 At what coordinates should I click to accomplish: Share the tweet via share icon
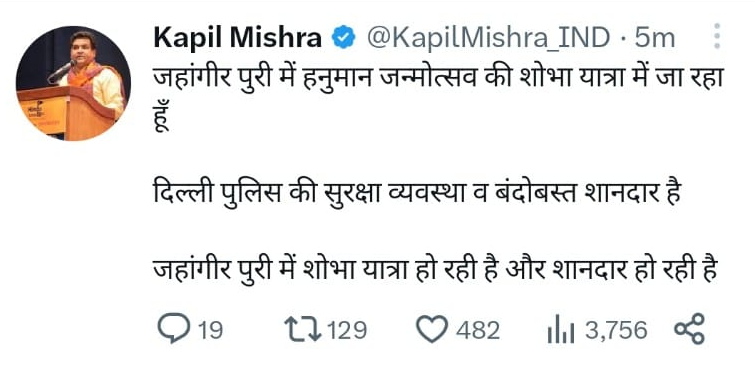click(x=689, y=329)
